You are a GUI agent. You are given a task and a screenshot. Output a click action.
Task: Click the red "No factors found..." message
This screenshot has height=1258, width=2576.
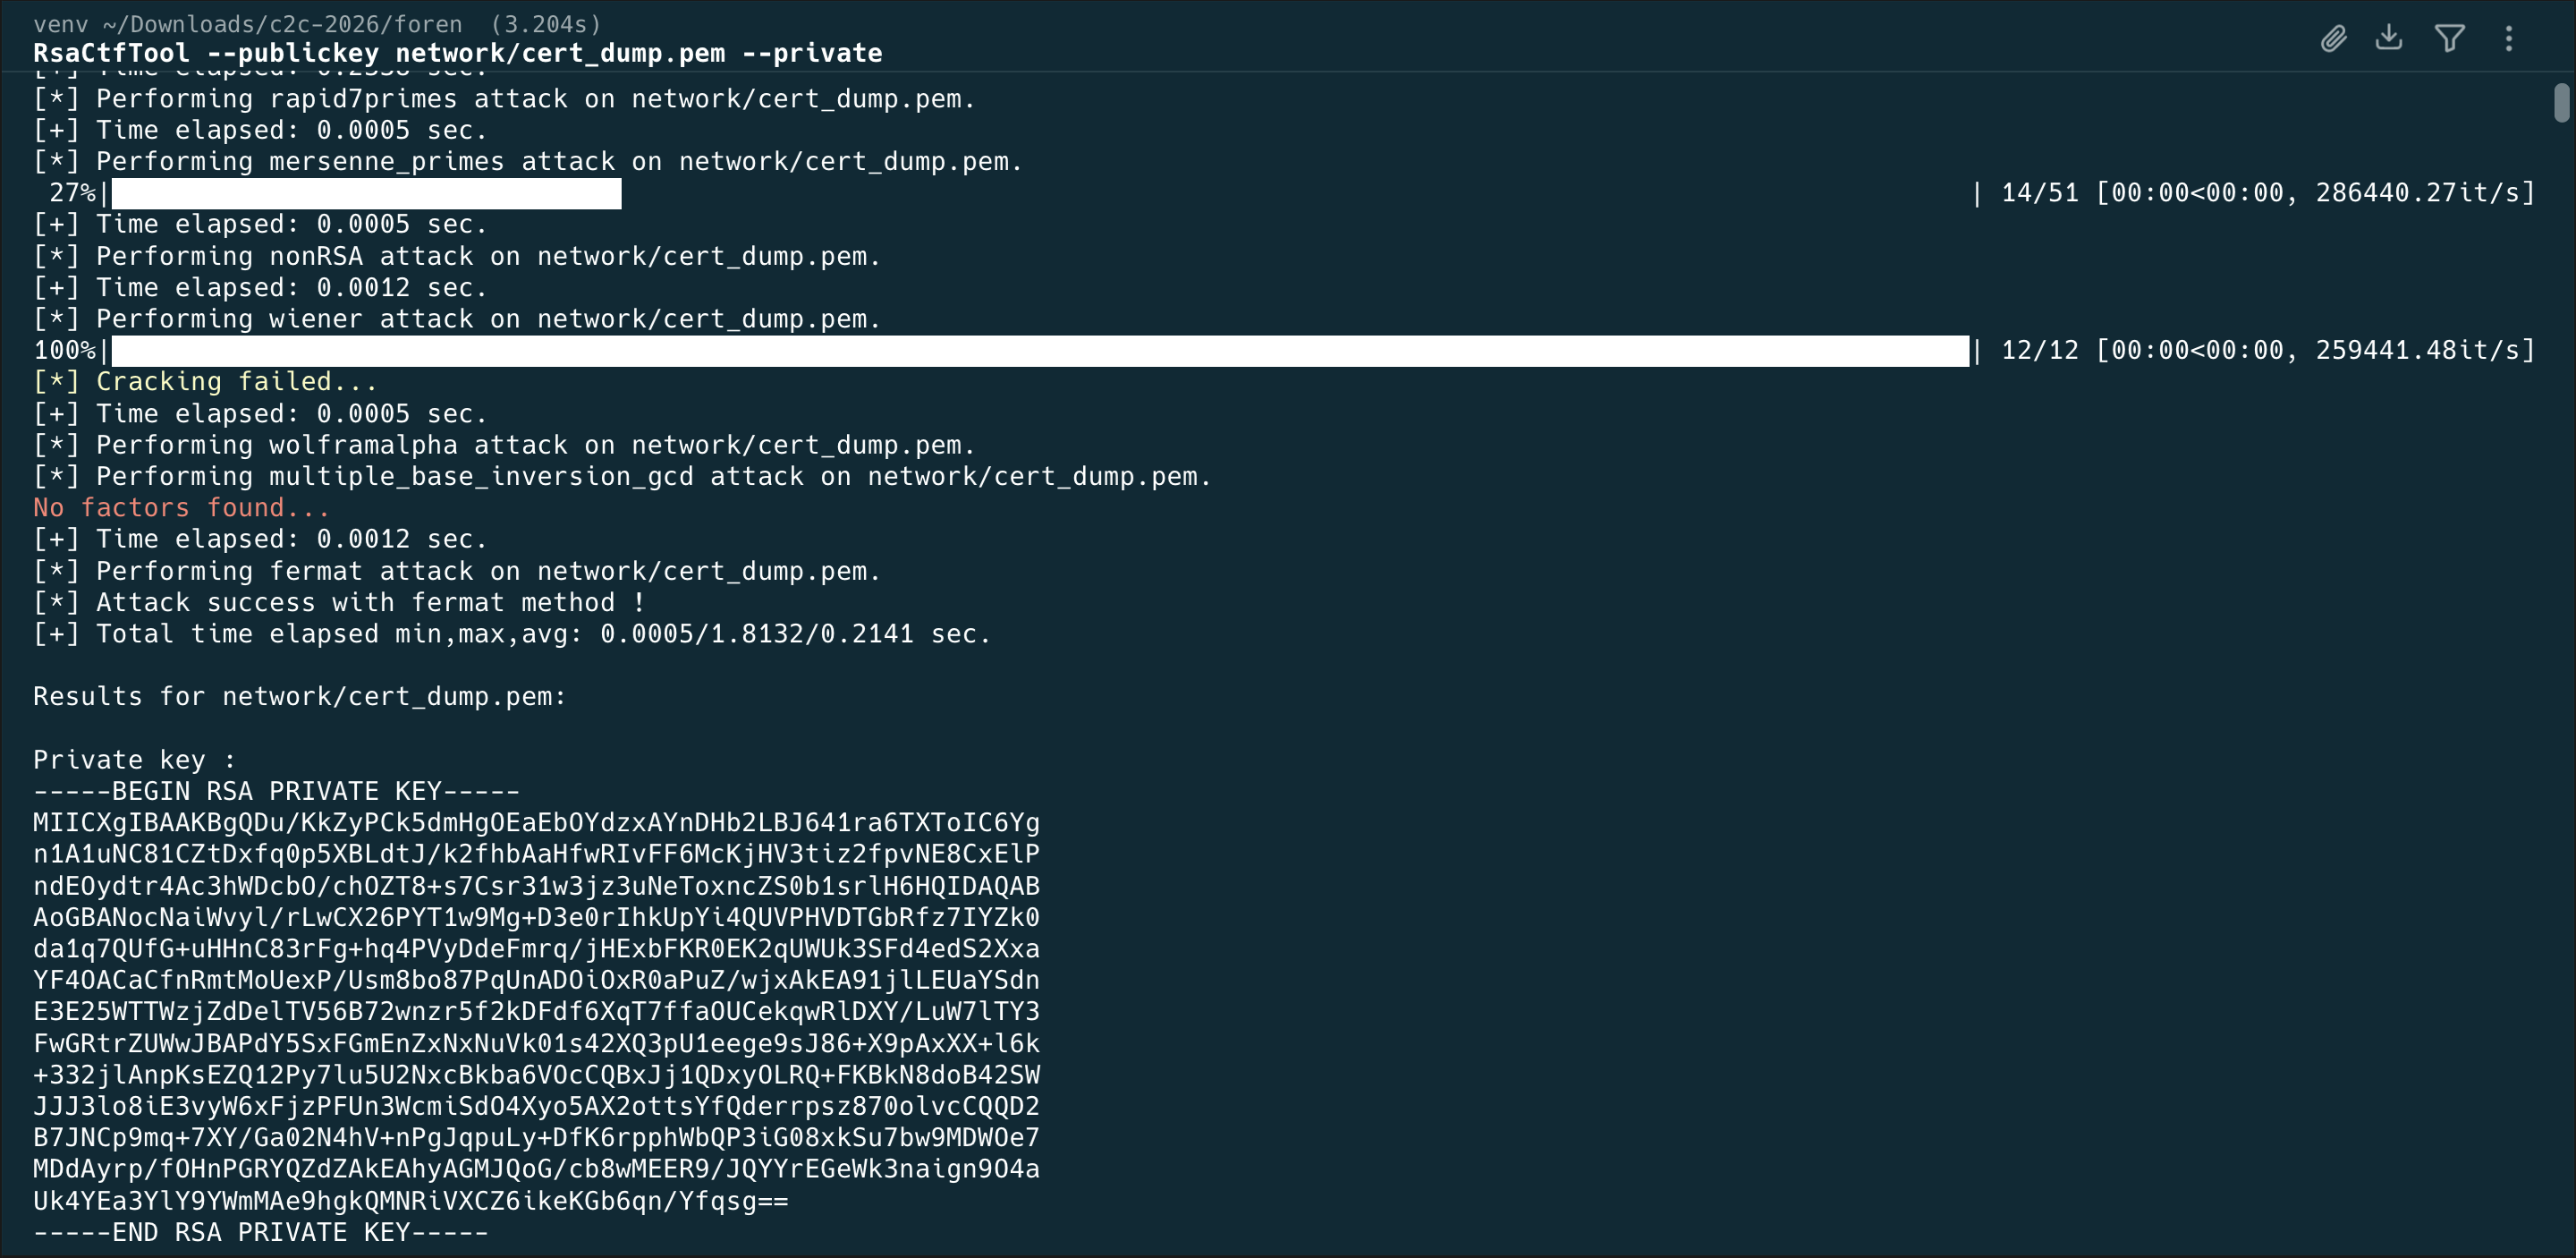[x=181, y=508]
